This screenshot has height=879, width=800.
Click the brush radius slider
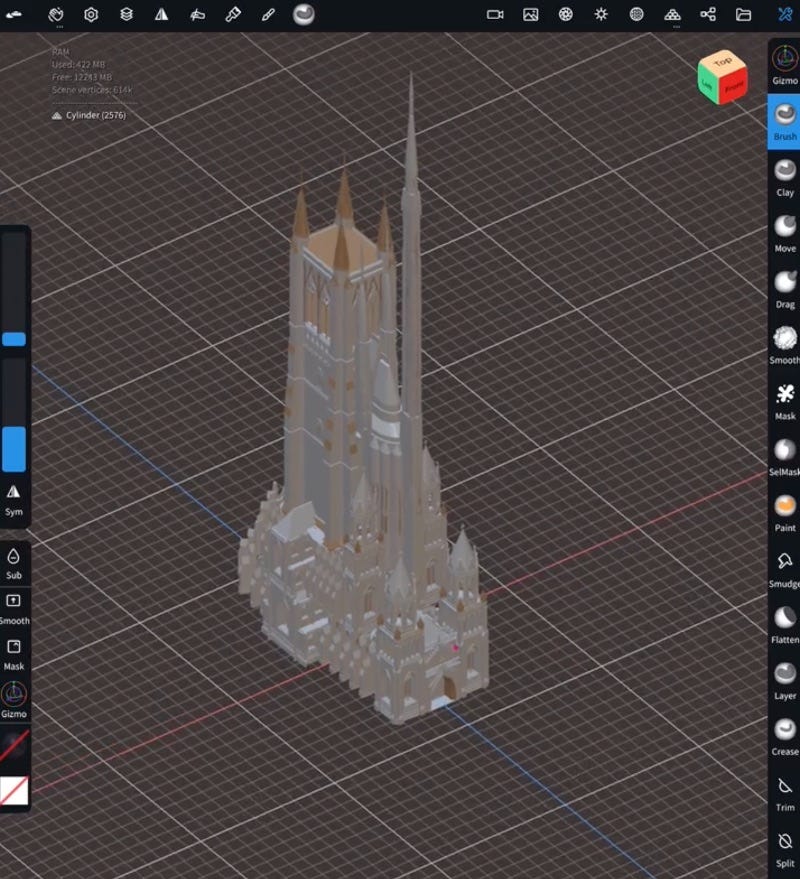[13, 289]
